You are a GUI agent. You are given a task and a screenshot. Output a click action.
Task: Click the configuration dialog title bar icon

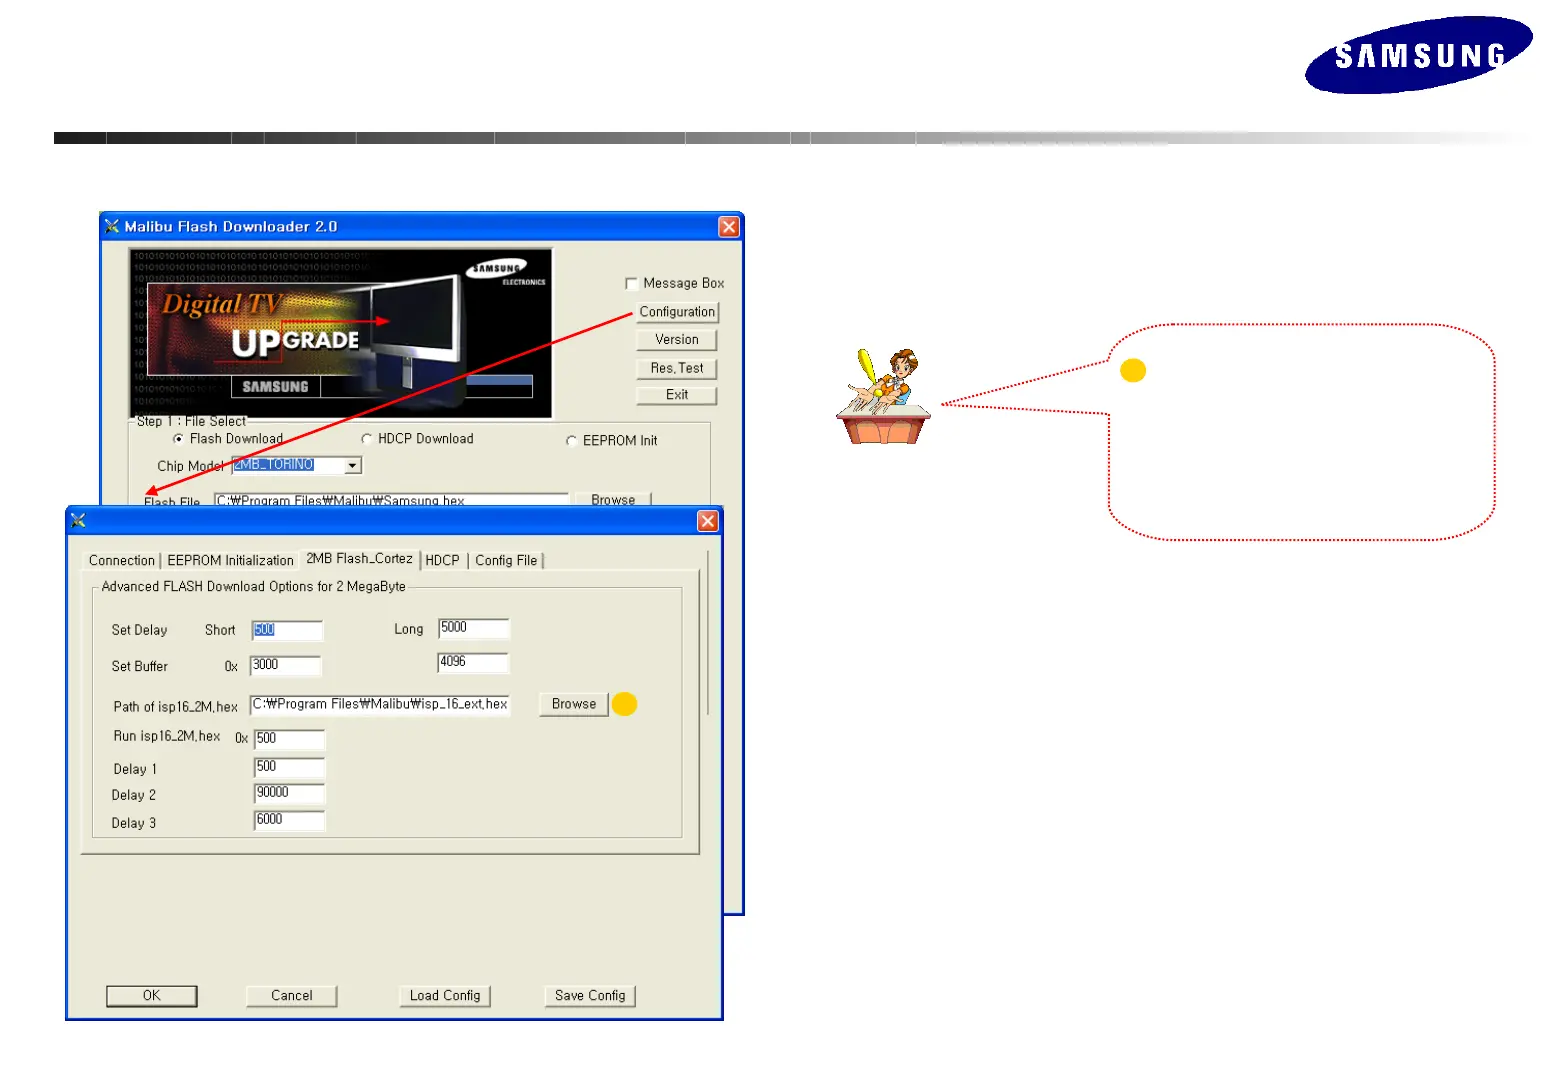coord(78,520)
